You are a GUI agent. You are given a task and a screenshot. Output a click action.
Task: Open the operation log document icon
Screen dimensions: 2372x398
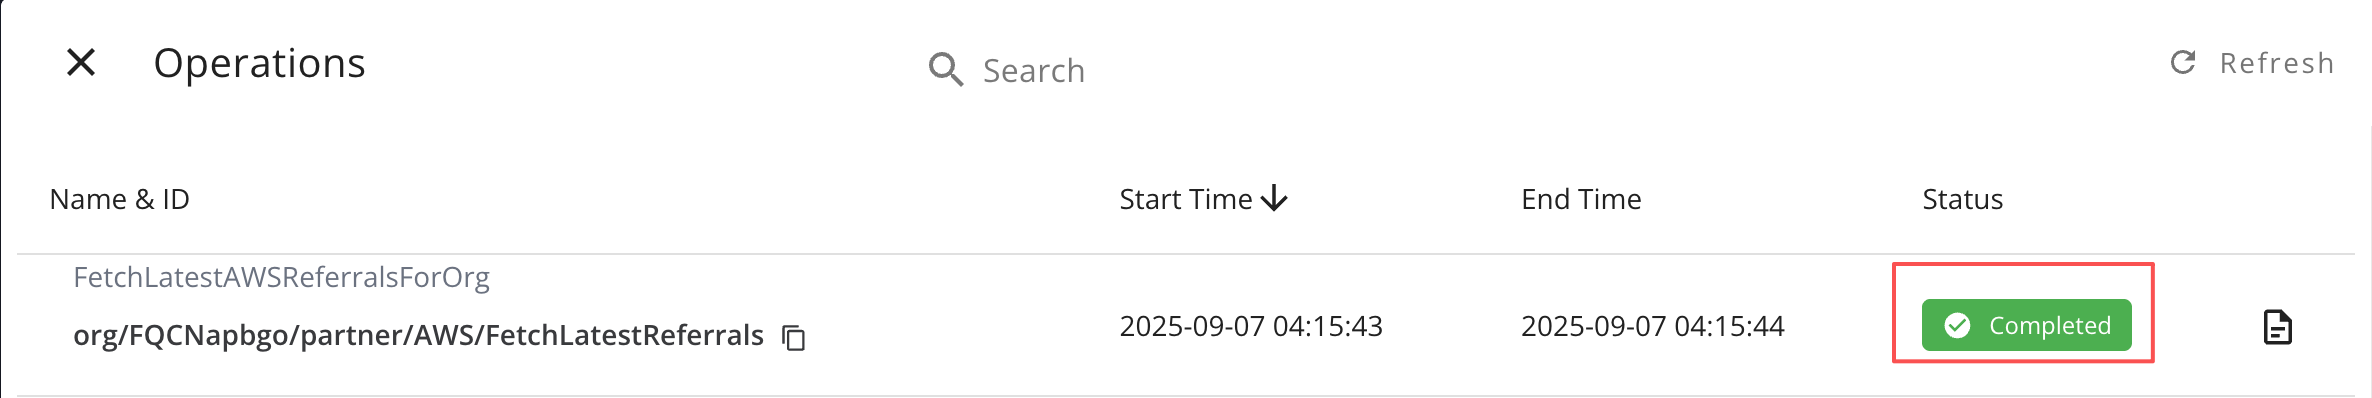tap(2278, 327)
